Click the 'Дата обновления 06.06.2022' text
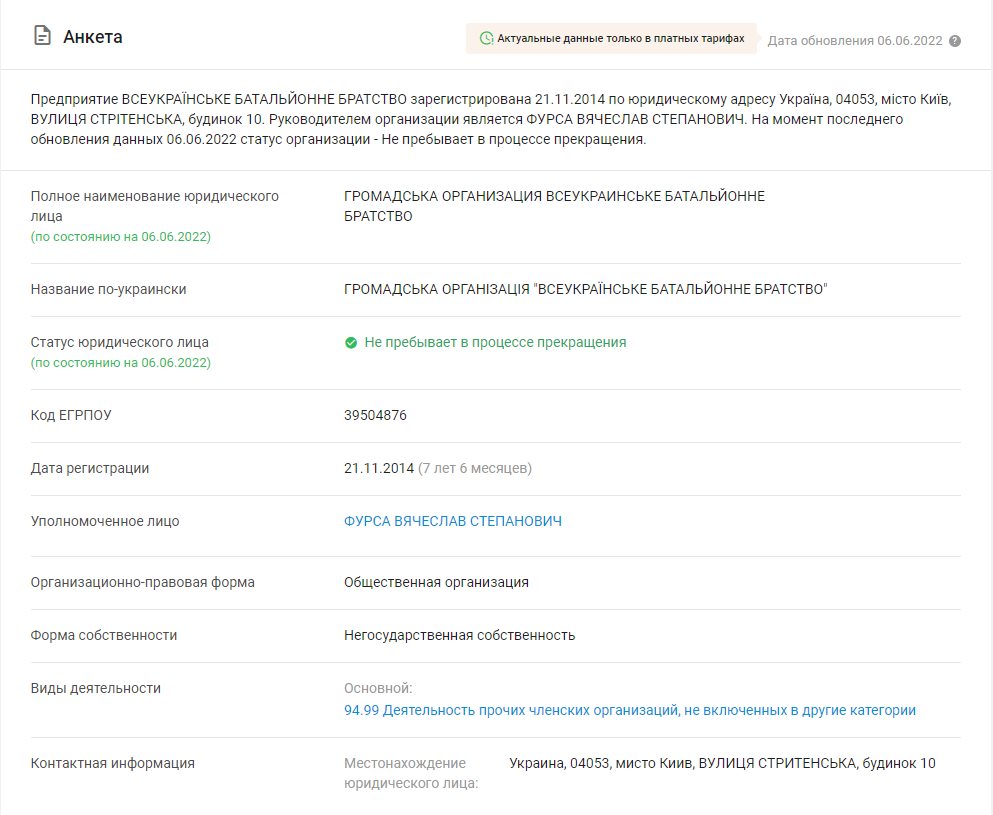Image resolution: width=993 pixels, height=815 pixels. (854, 41)
